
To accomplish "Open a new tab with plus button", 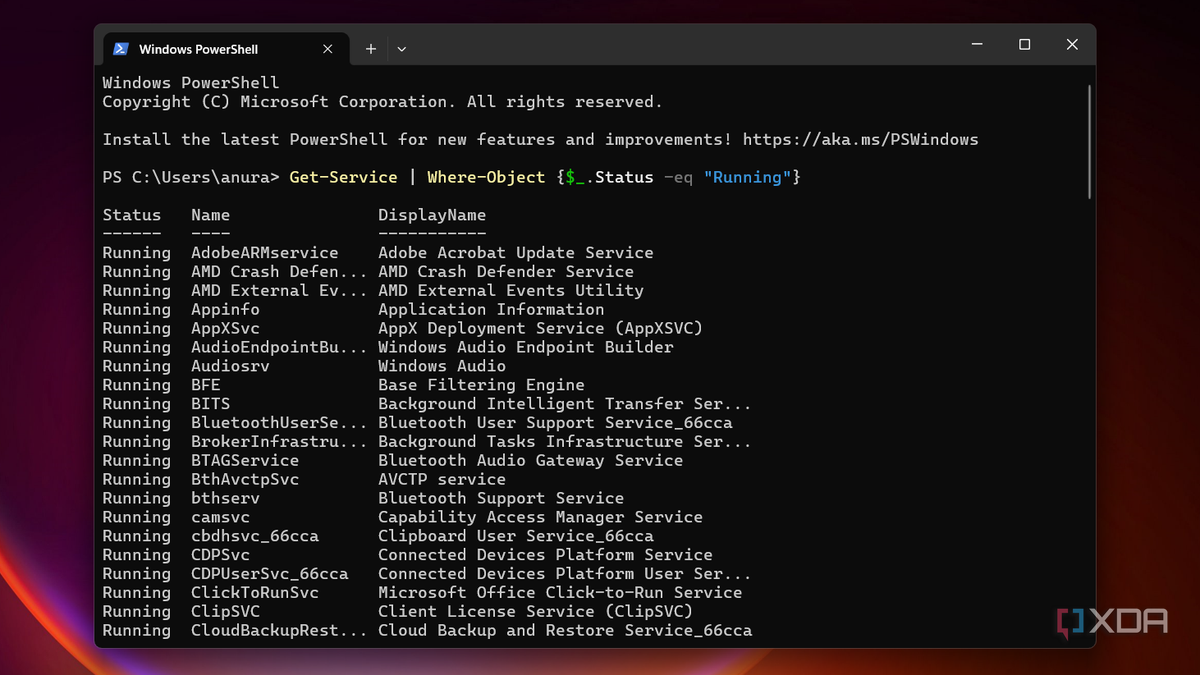I will coord(370,48).
